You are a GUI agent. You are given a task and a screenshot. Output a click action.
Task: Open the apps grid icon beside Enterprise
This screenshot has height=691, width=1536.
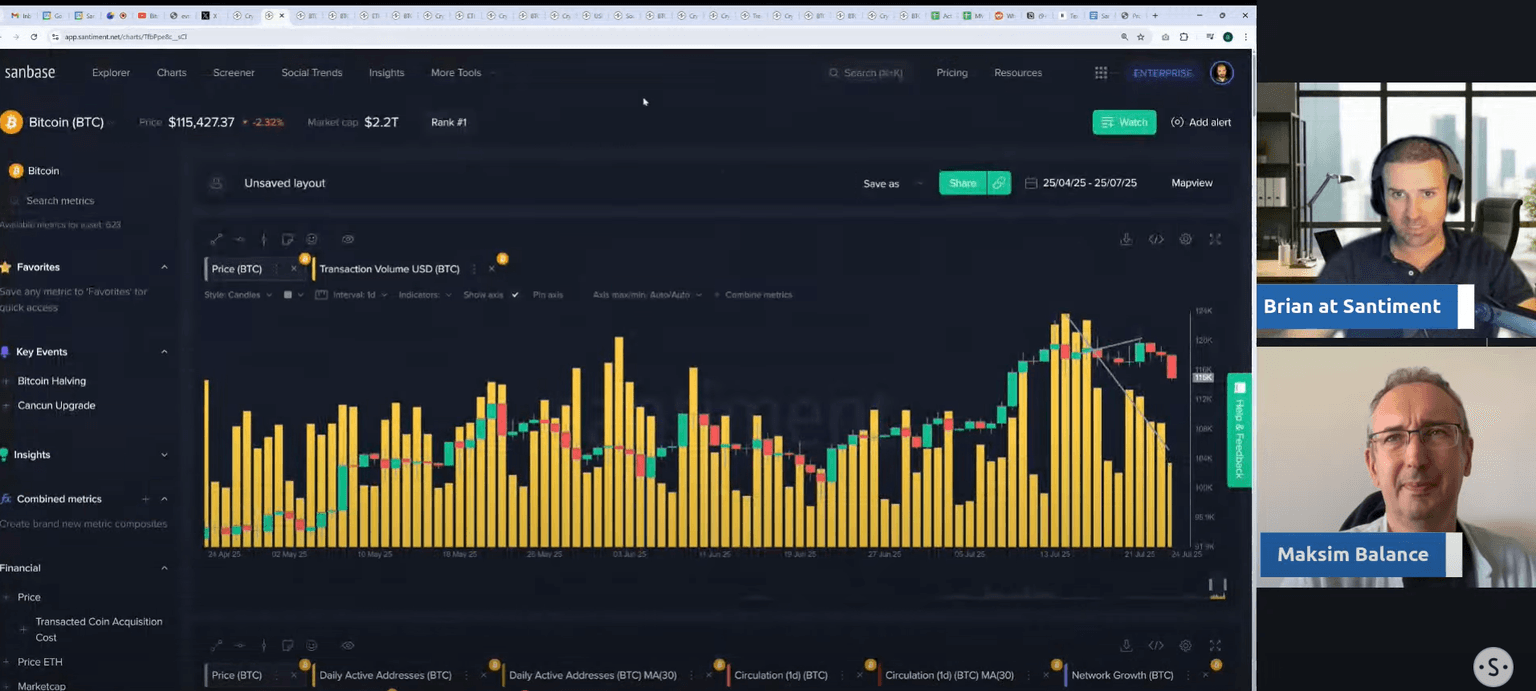pyautogui.click(x=1101, y=73)
